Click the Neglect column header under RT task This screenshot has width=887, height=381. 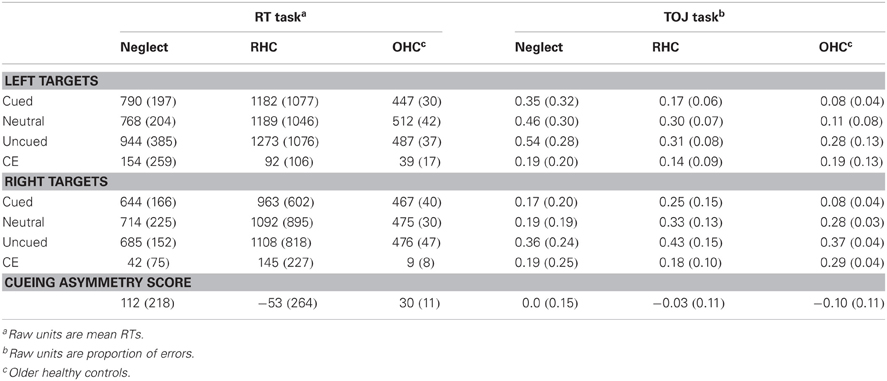(144, 47)
